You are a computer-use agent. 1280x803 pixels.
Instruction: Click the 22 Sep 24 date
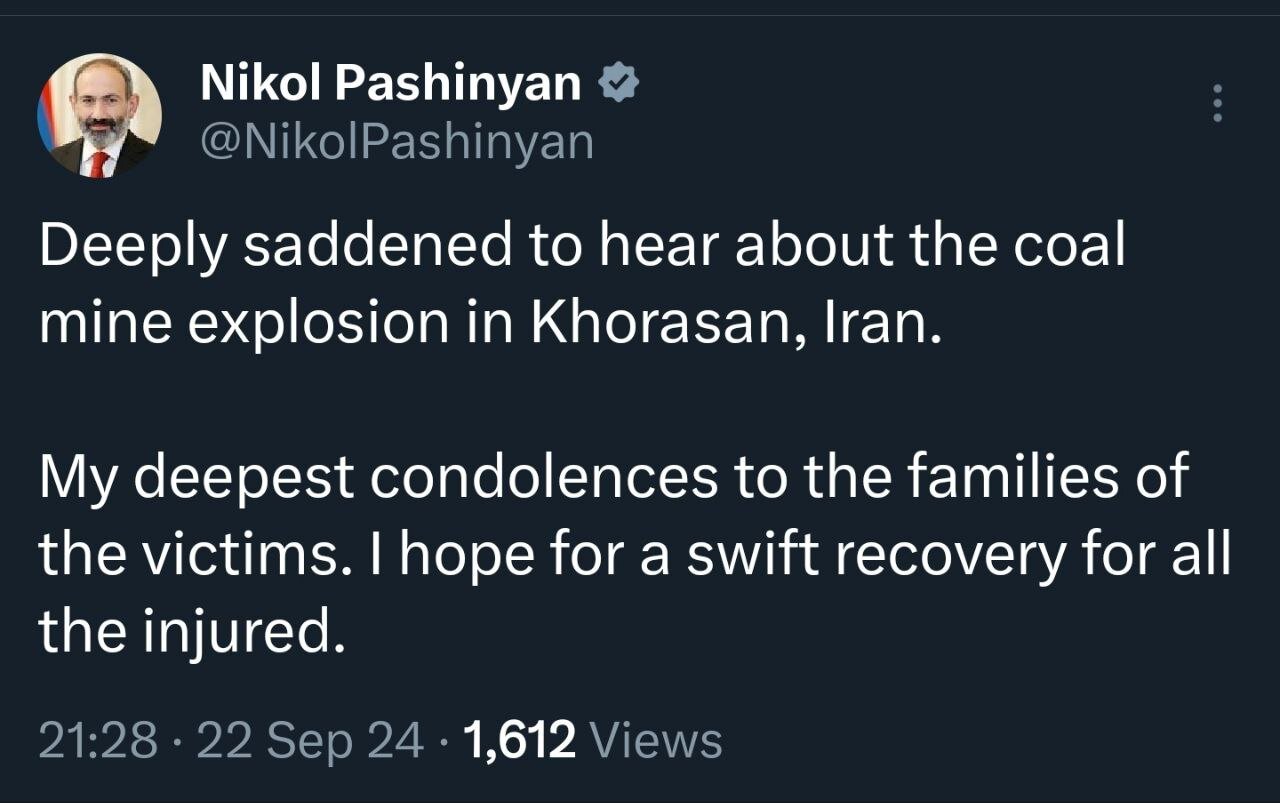point(309,741)
